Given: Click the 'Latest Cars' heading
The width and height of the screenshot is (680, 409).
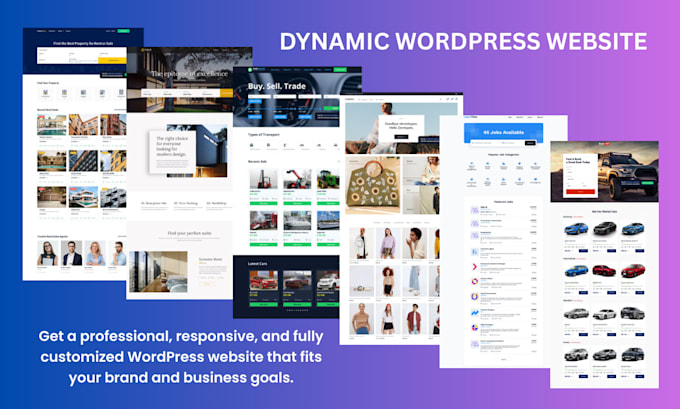Looking at the screenshot, I should click(257, 263).
